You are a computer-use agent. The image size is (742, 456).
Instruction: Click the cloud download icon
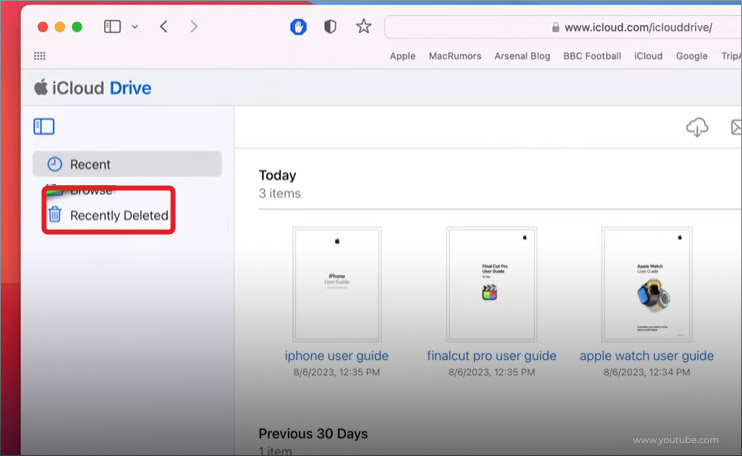coord(697,127)
